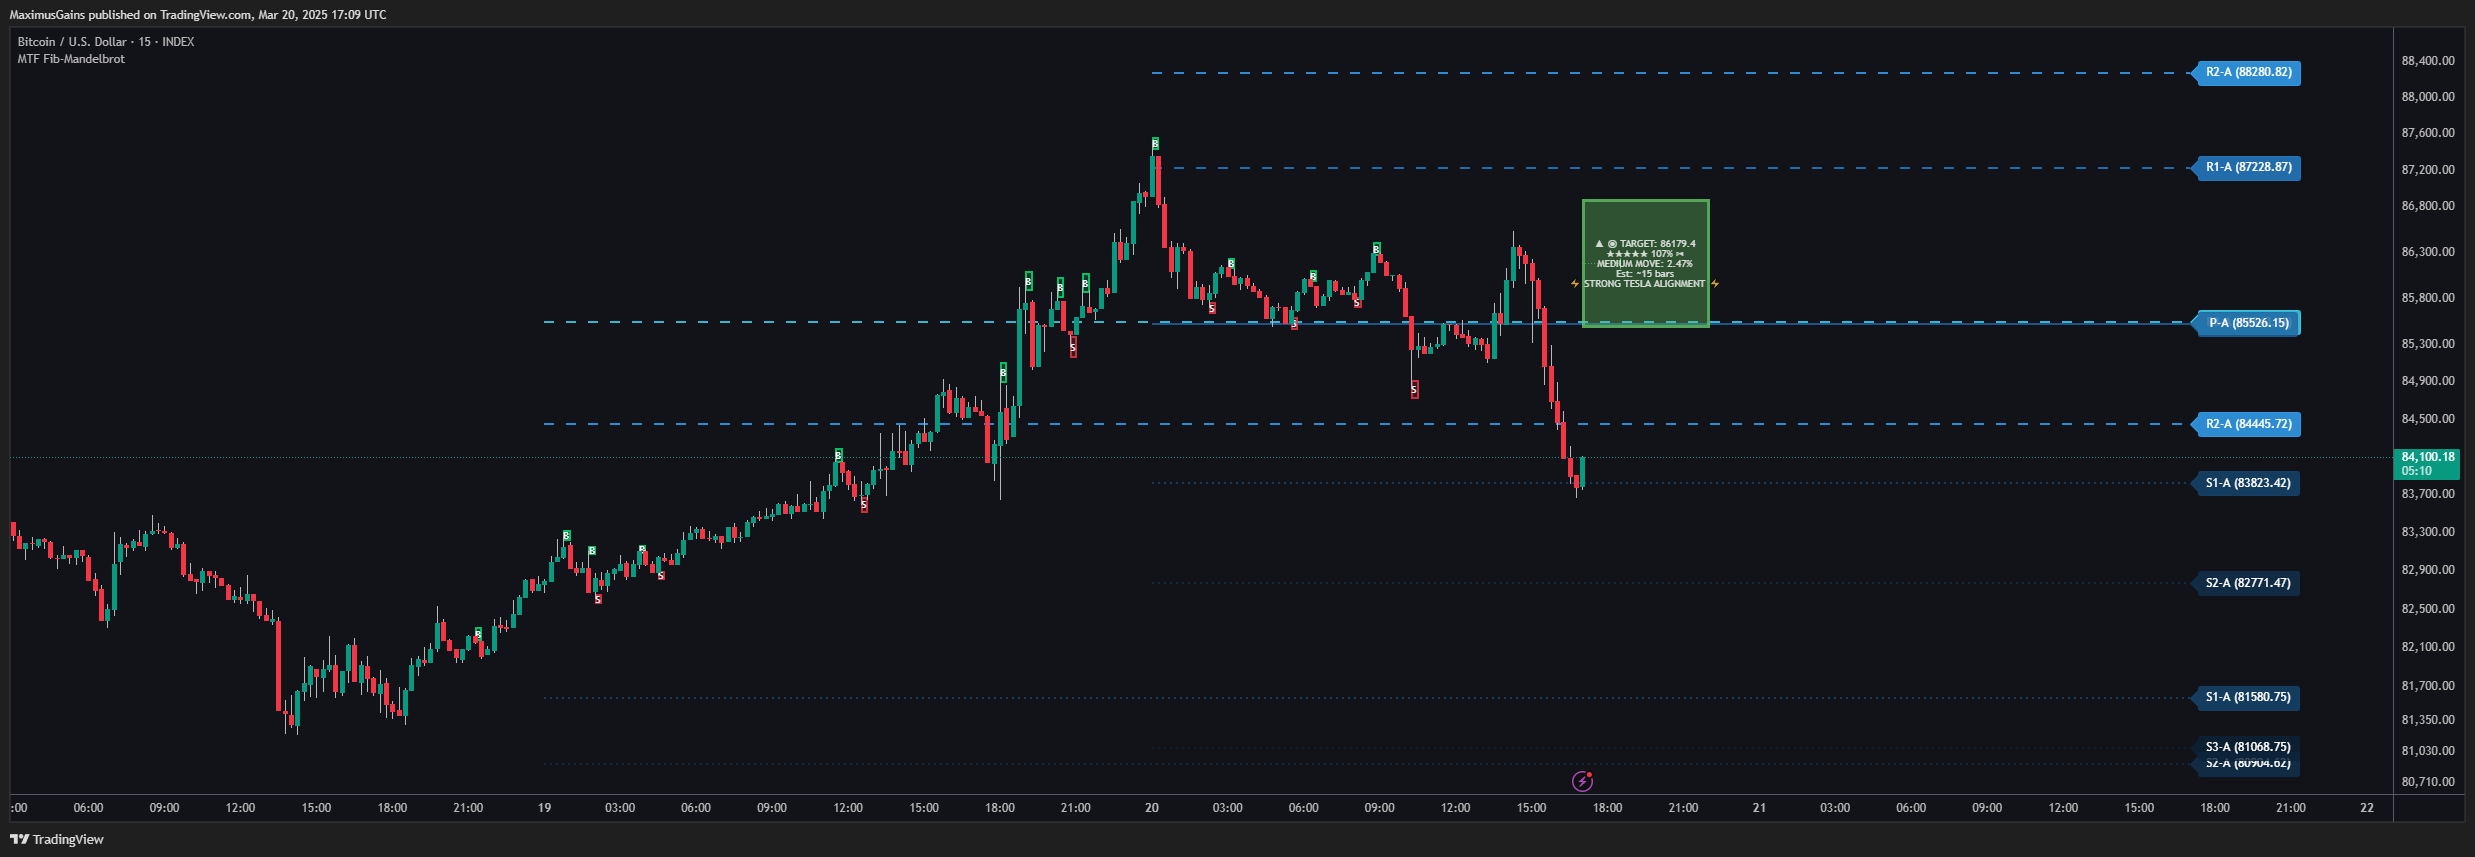
Task: Click the 82,100.00 price axis label
Action: point(2427,647)
